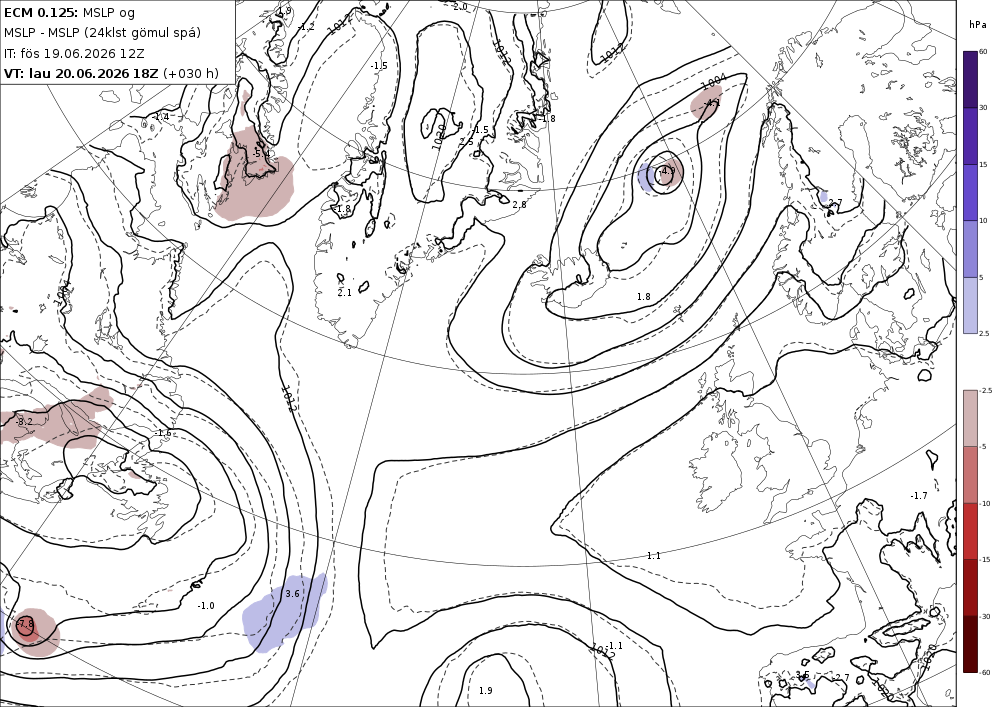
Task: Click the '3.6' value in blue patch
Action: point(292,594)
